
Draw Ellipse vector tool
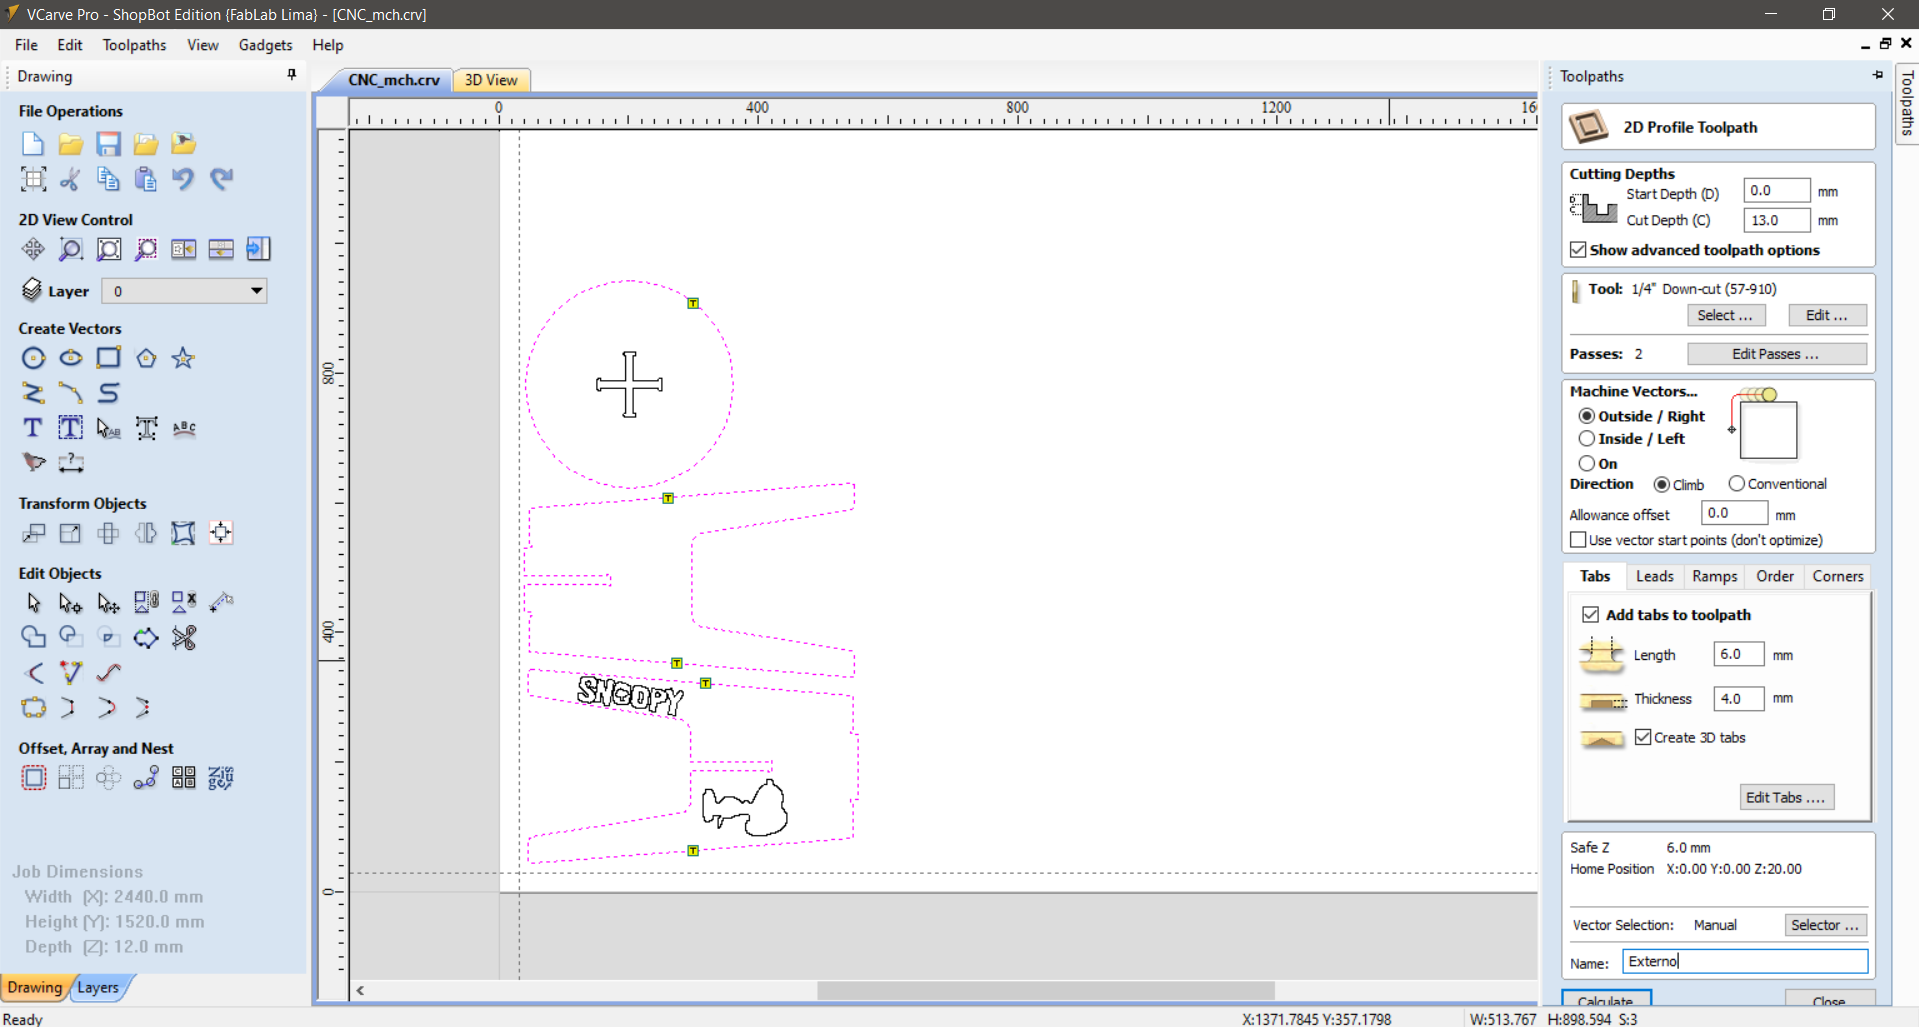70,358
